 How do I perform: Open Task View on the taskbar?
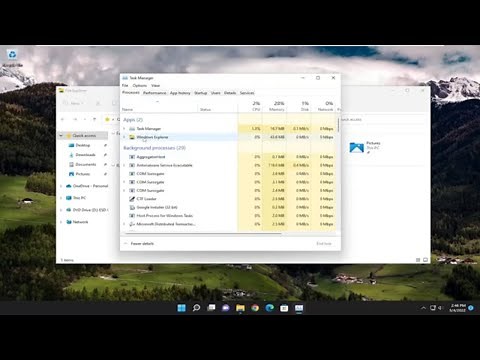[x=211, y=308]
